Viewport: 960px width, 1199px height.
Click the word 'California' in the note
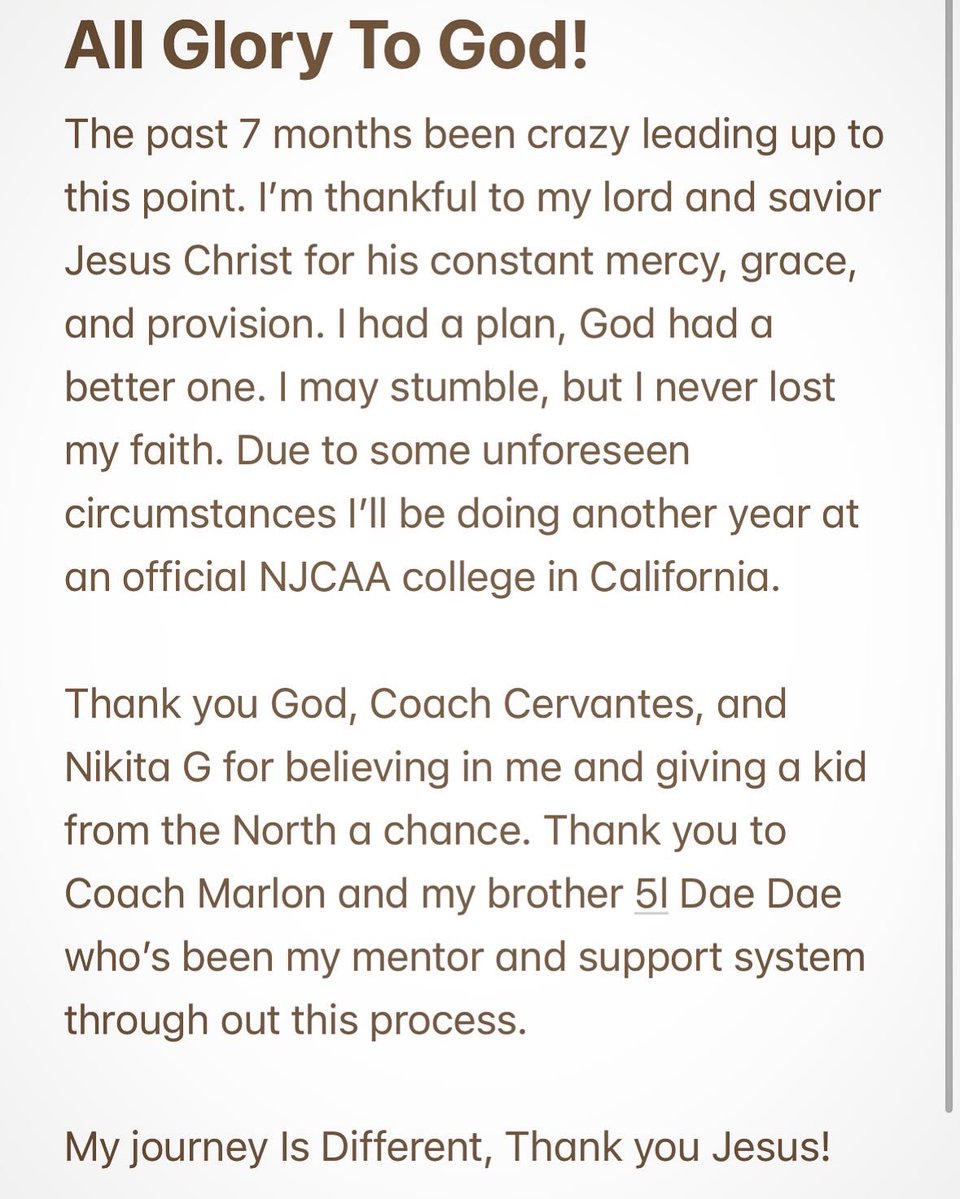point(684,577)
